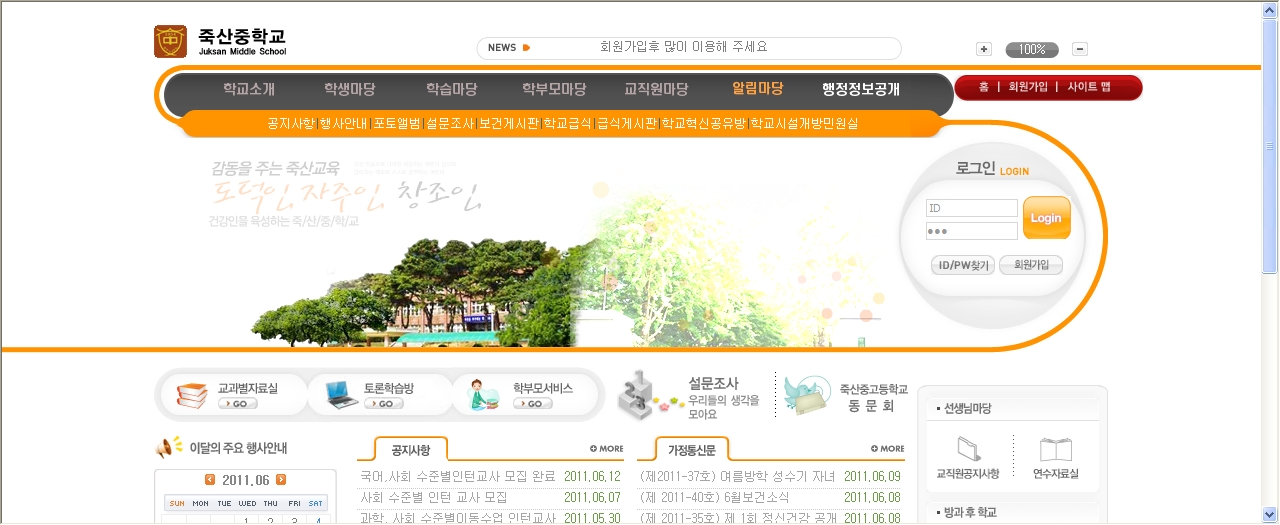Select 학교급식 in the submenu bar
Screen dimensions: 1280x525
click(x=567, y=124)
